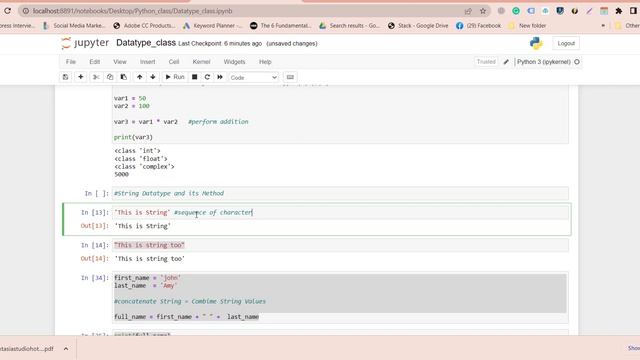Click the Trusted notebook indicator
640x360 pixels.
click(486, 62)
